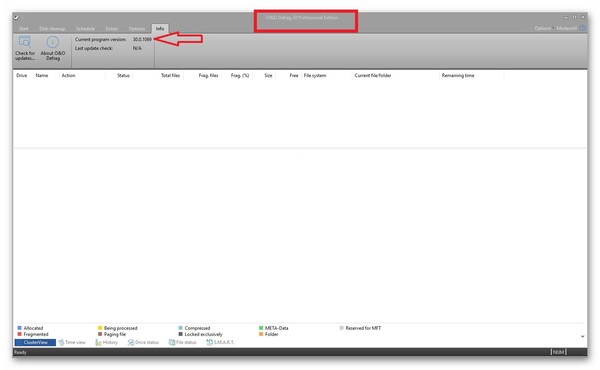The image size is (600, 370).
Task: Click the META-Data green swatch
Action: click(x=261, y=328)
